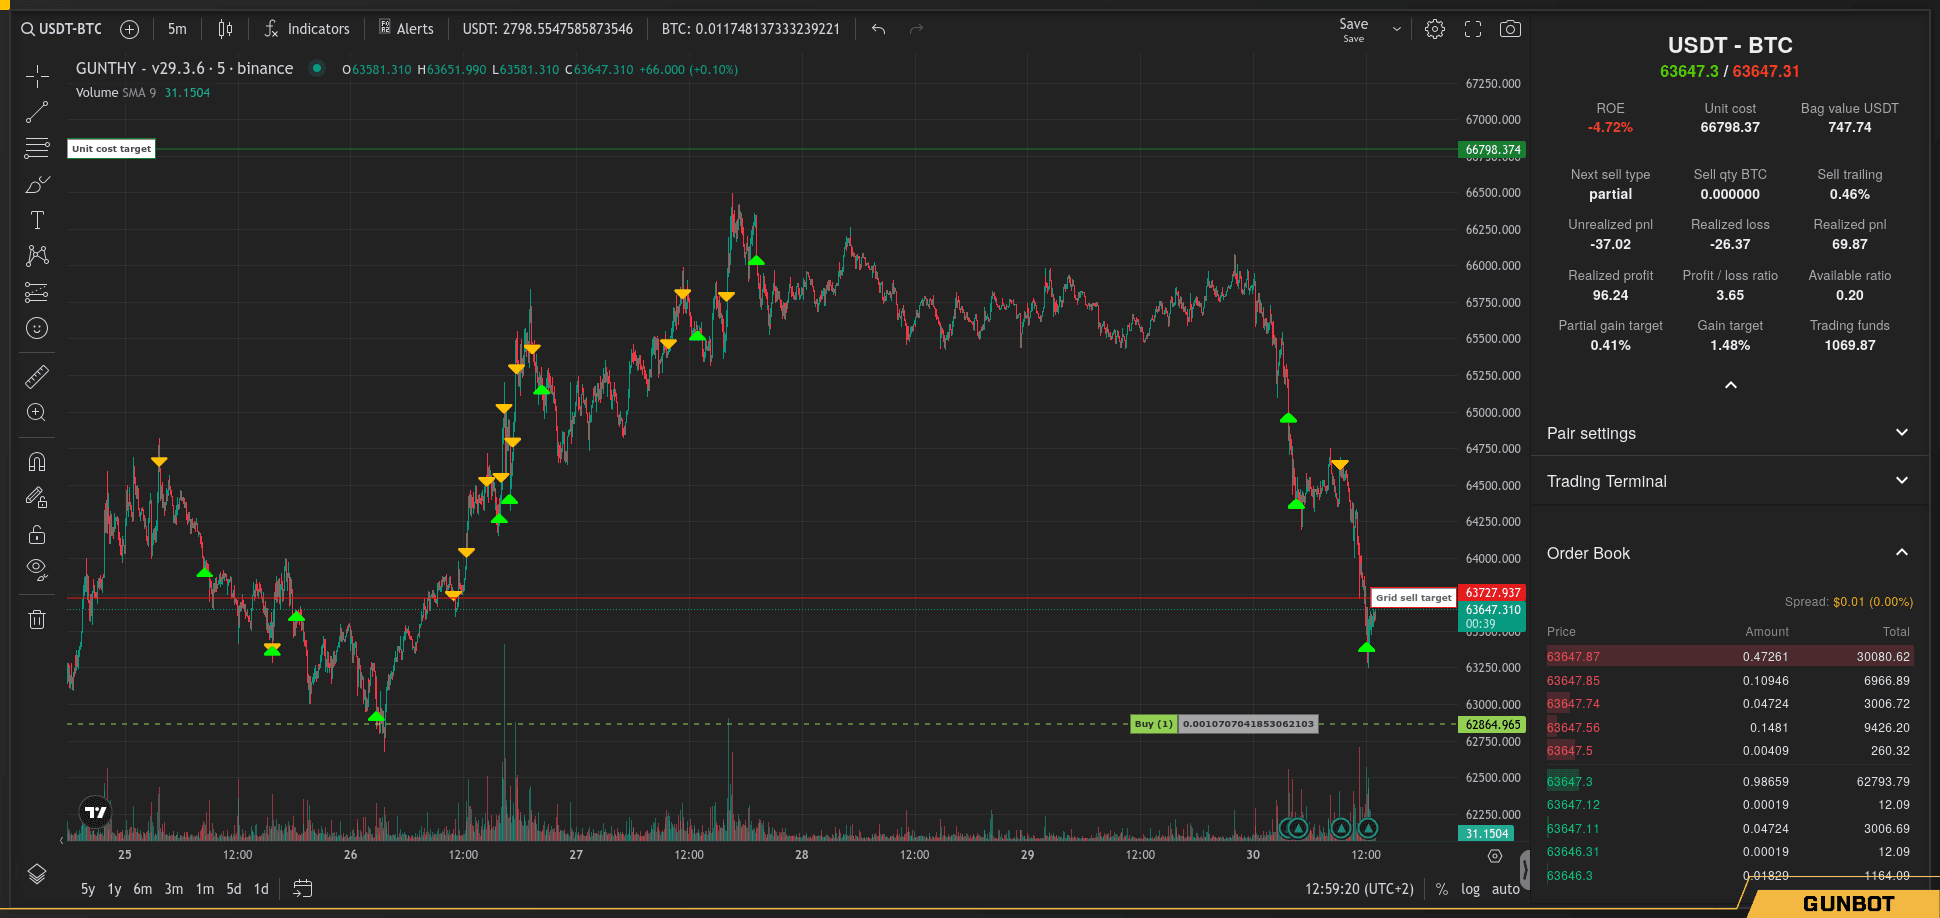1940x918 pixels.
Task: Click the 63647.87 ask price row
Action: pyautogui.click(x=1729, y=657)
